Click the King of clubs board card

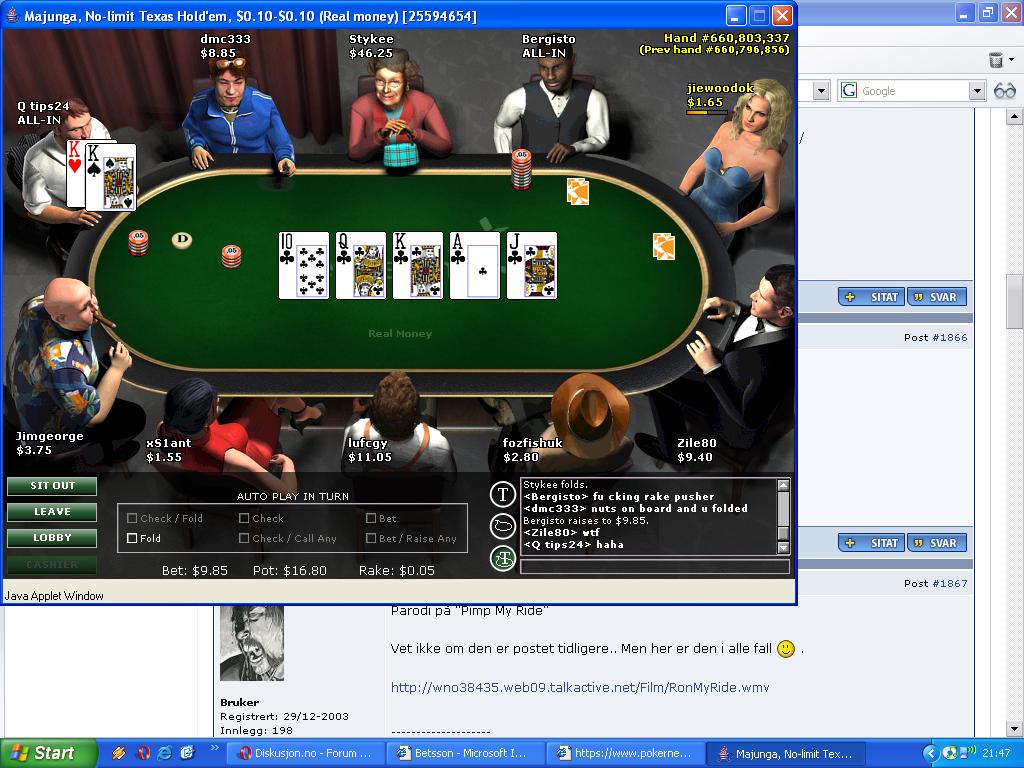(x=418, y=265)
